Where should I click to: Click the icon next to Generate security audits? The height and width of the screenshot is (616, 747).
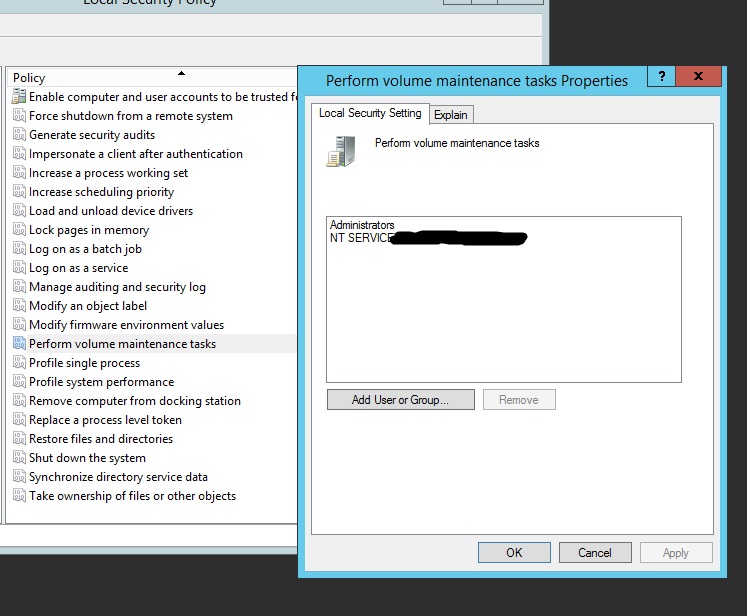(x=19, y=135)
